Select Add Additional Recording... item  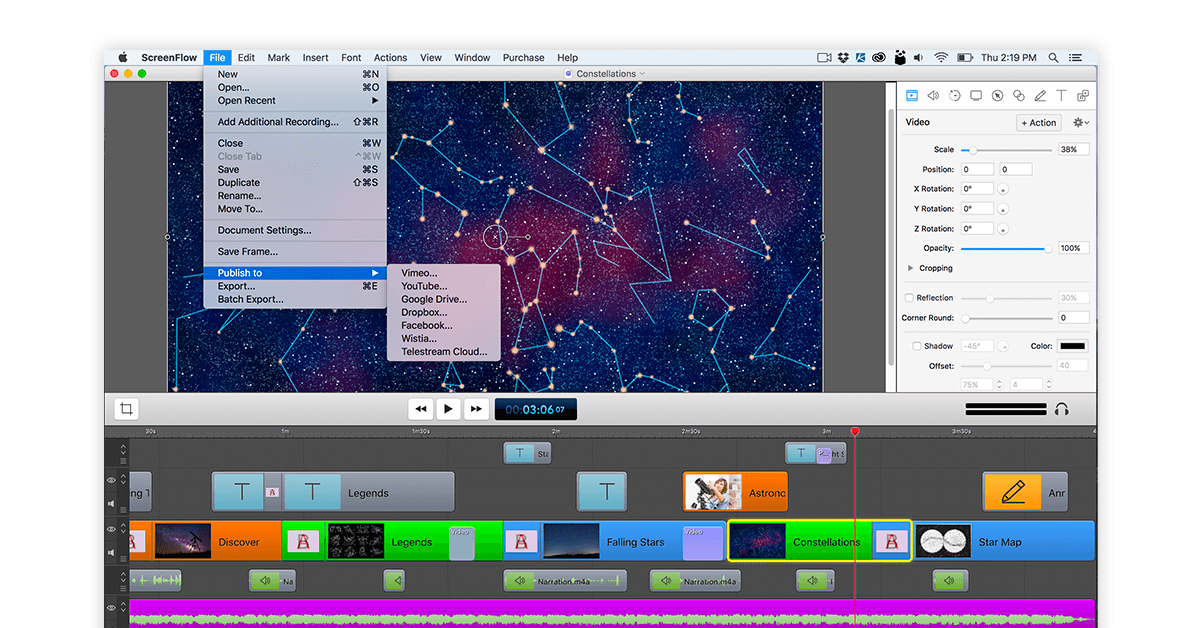(295, 122)
